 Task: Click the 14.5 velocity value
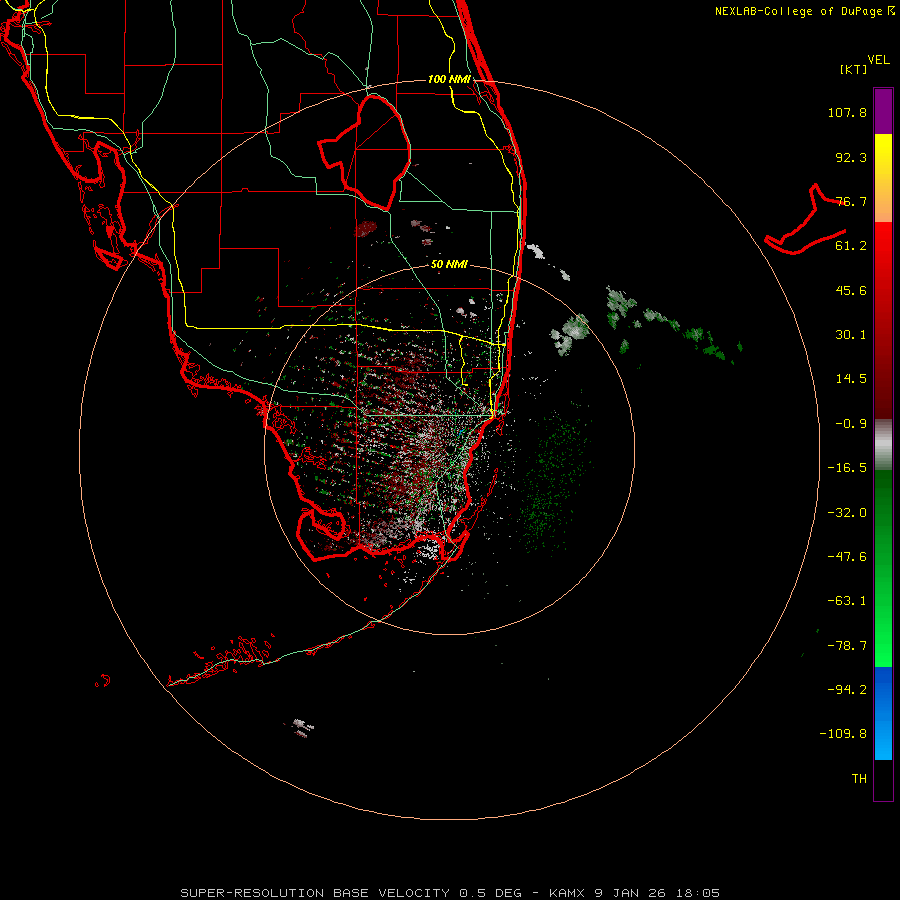[851, 379]
